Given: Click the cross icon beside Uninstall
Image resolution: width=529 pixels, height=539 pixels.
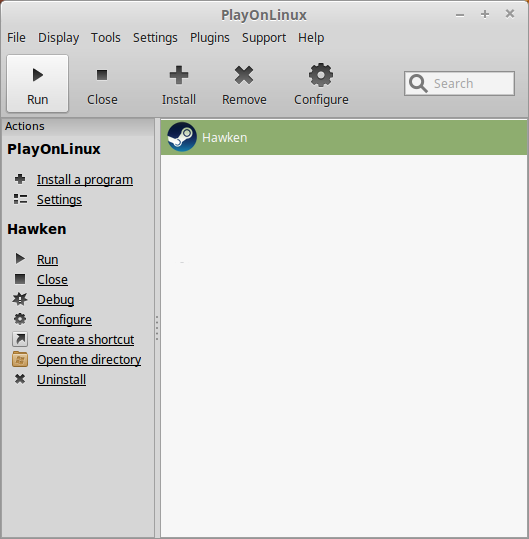Looking at the screenshot, I should click(20, 379).
